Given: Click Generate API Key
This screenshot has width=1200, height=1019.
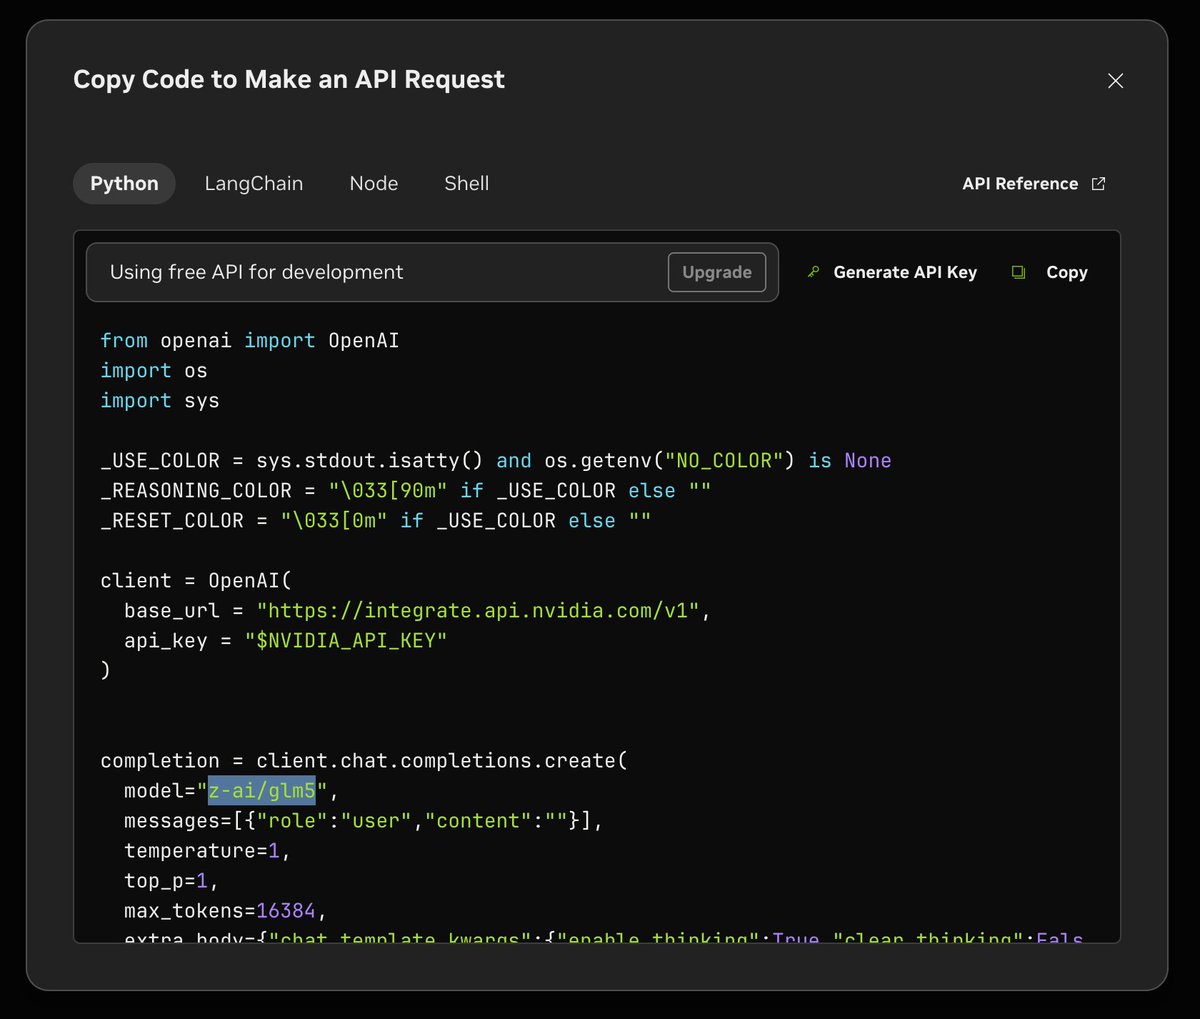Looking at the screenshot, I should point(905,272).
